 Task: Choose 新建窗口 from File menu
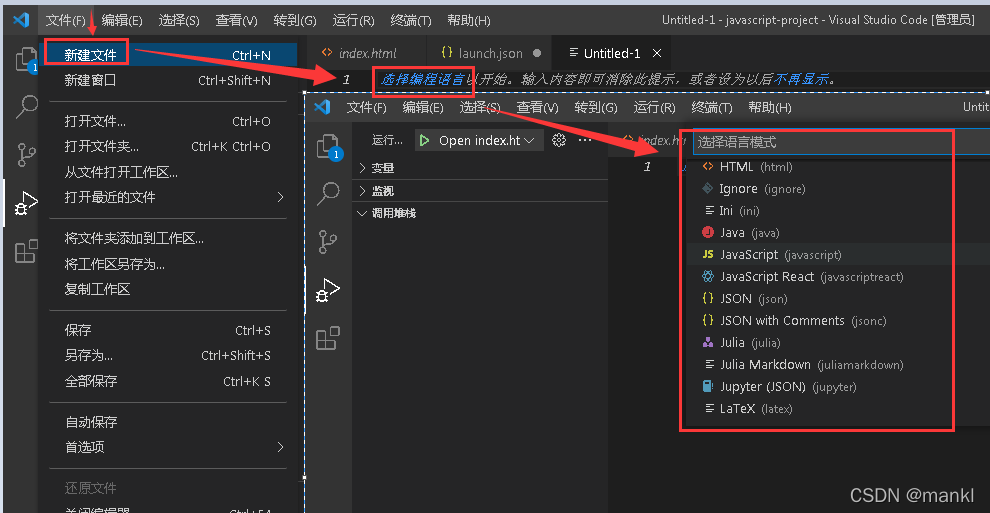pos(168,80)
